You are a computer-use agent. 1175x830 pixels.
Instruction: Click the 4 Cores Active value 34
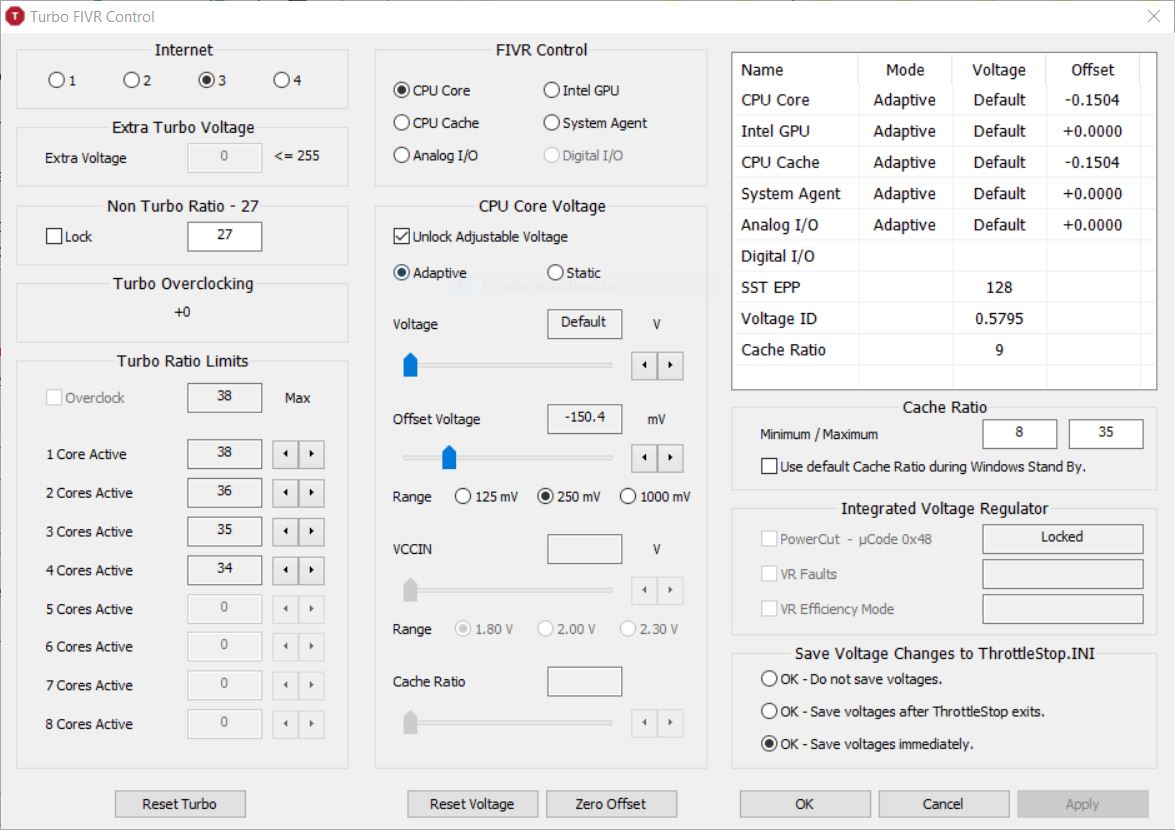tap(225, 569)
